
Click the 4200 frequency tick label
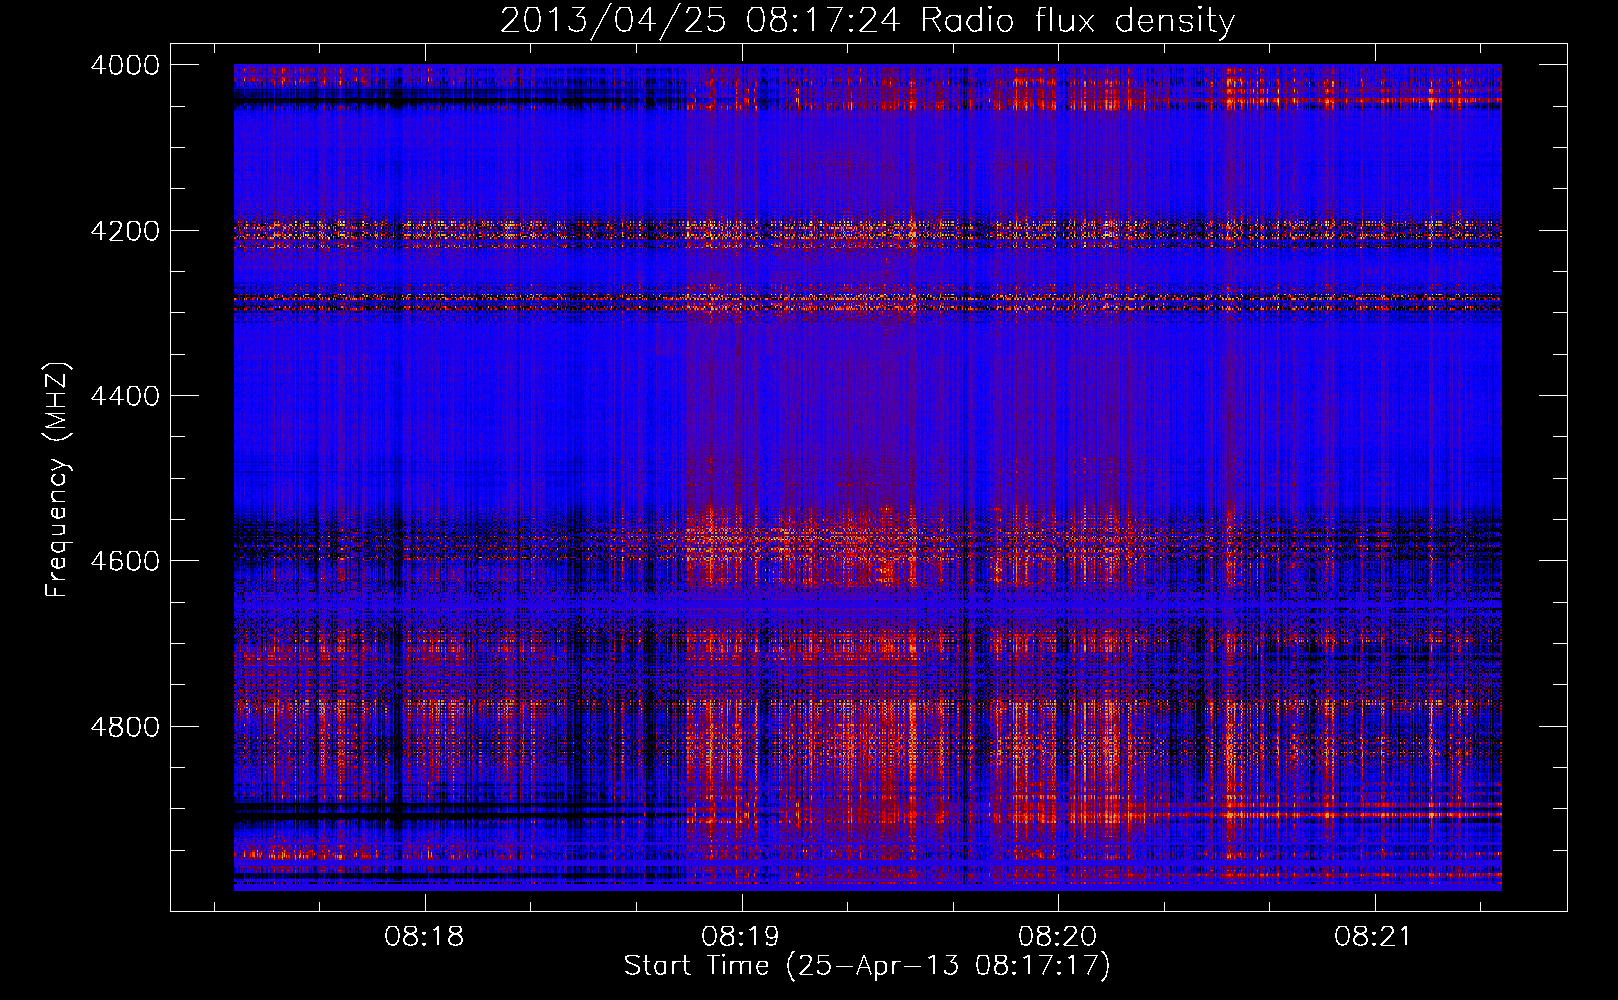click(125, 230)
